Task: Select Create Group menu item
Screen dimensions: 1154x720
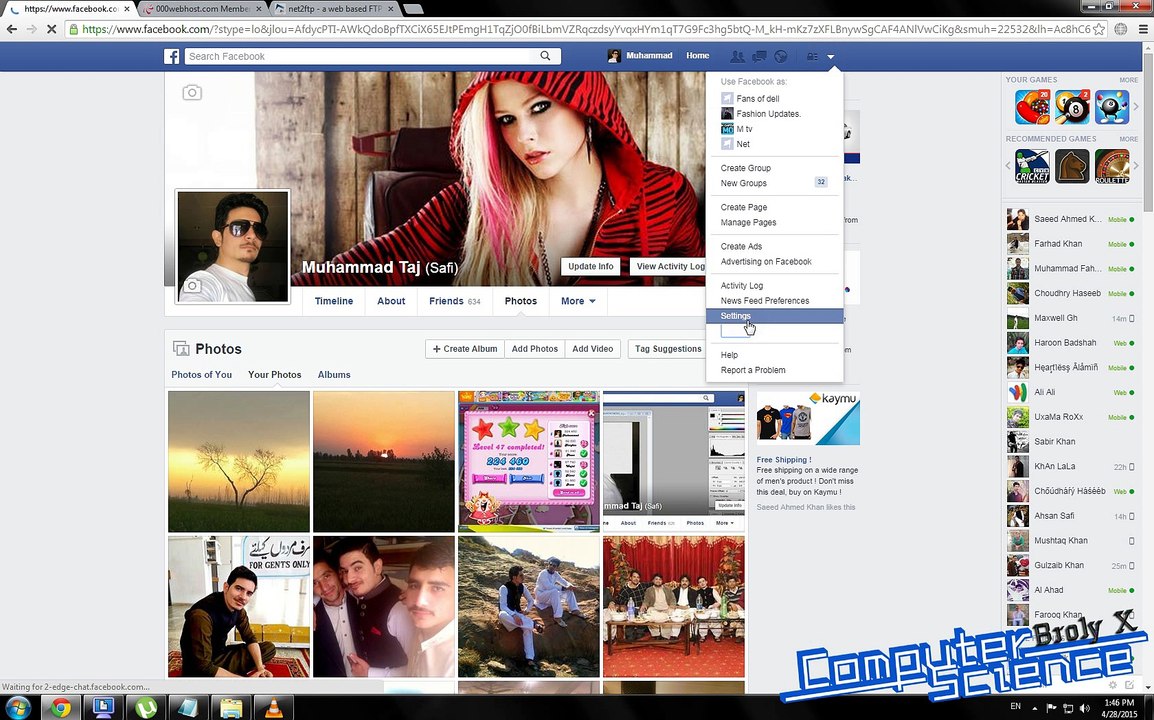Action: (746, 168)
